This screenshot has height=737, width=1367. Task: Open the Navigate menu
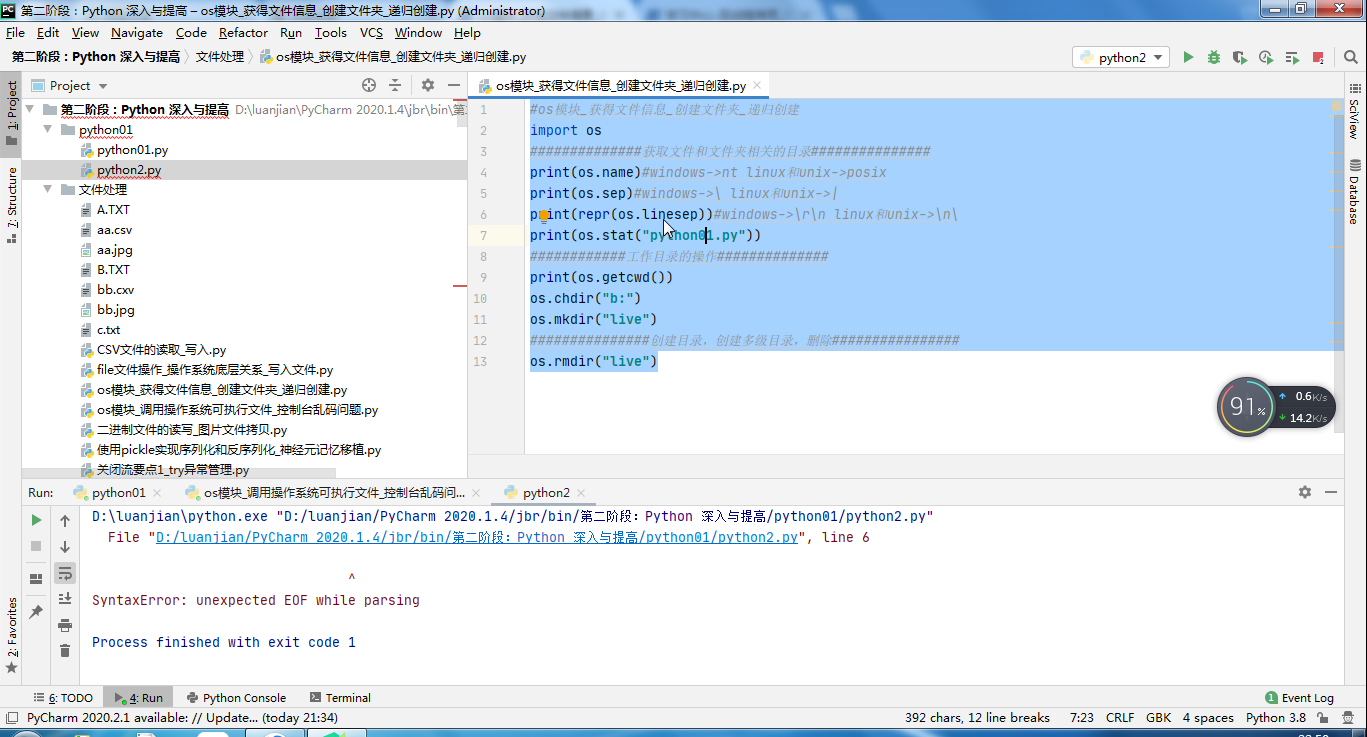pos(137,33)
